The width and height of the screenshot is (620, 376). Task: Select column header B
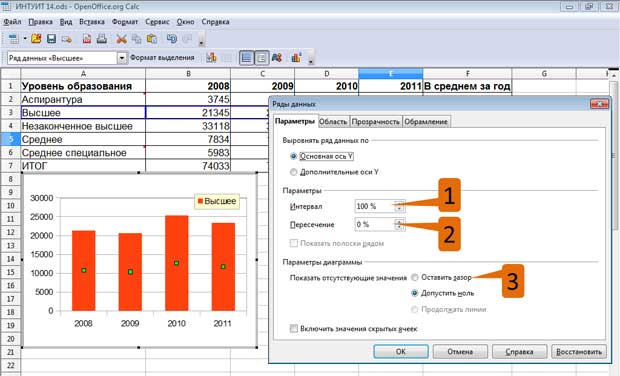[x=188, y=74]
